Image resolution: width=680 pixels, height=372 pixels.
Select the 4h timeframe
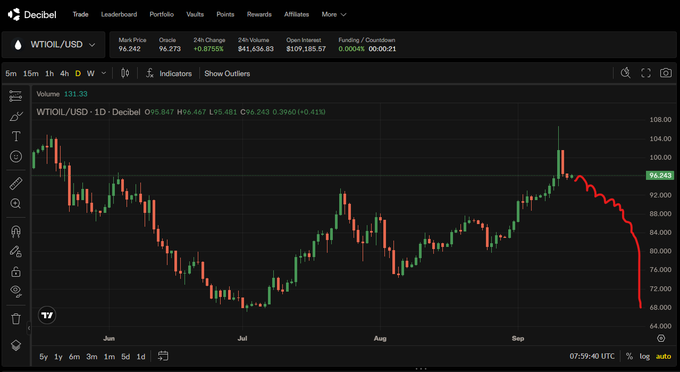(x=64, y=73)
